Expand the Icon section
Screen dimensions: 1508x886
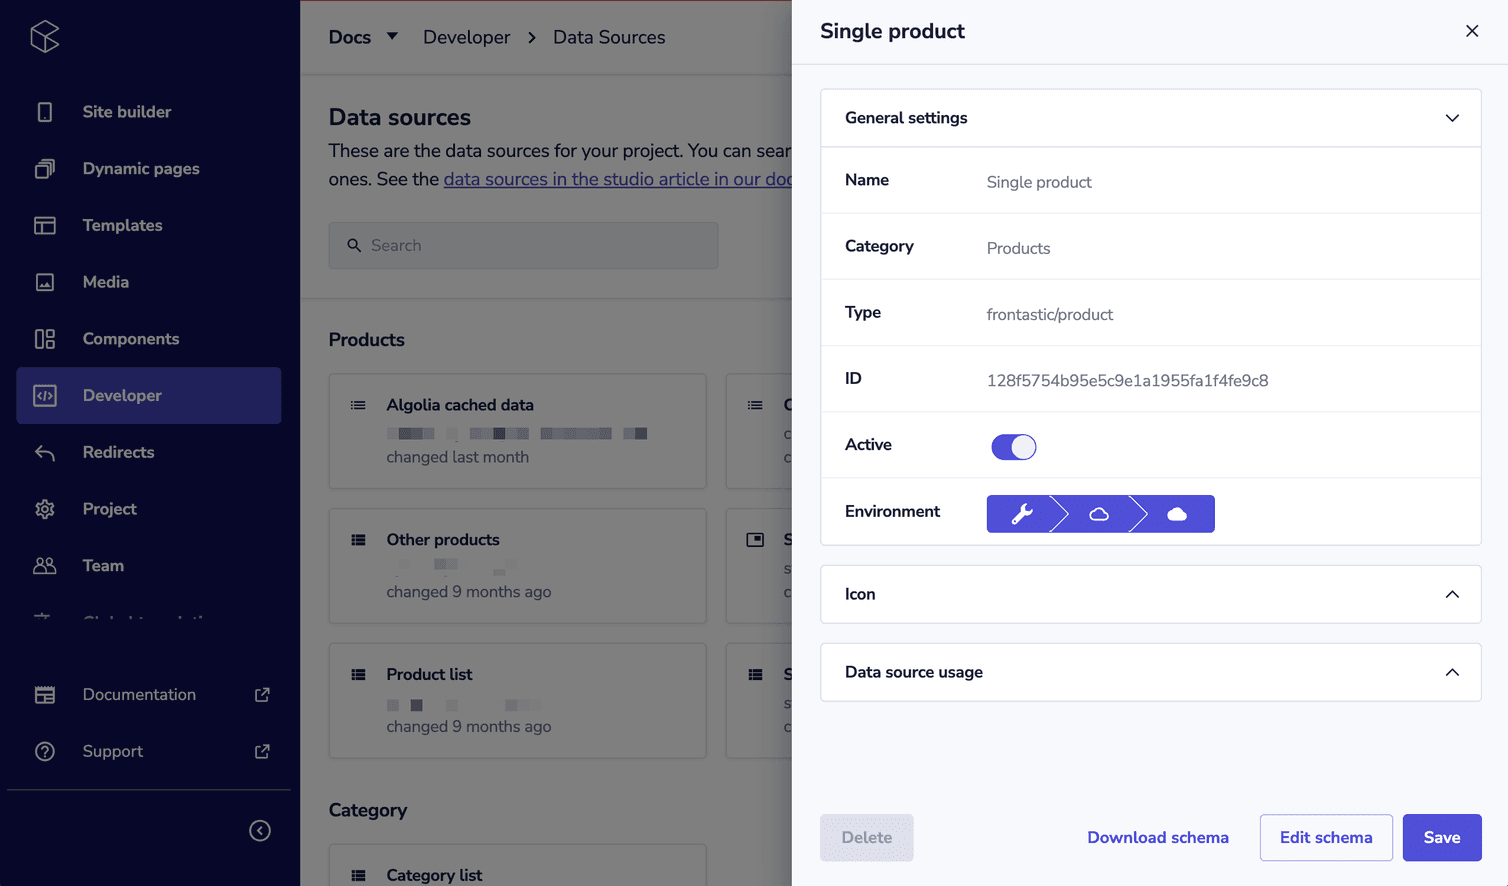[x=1452, y=594]
